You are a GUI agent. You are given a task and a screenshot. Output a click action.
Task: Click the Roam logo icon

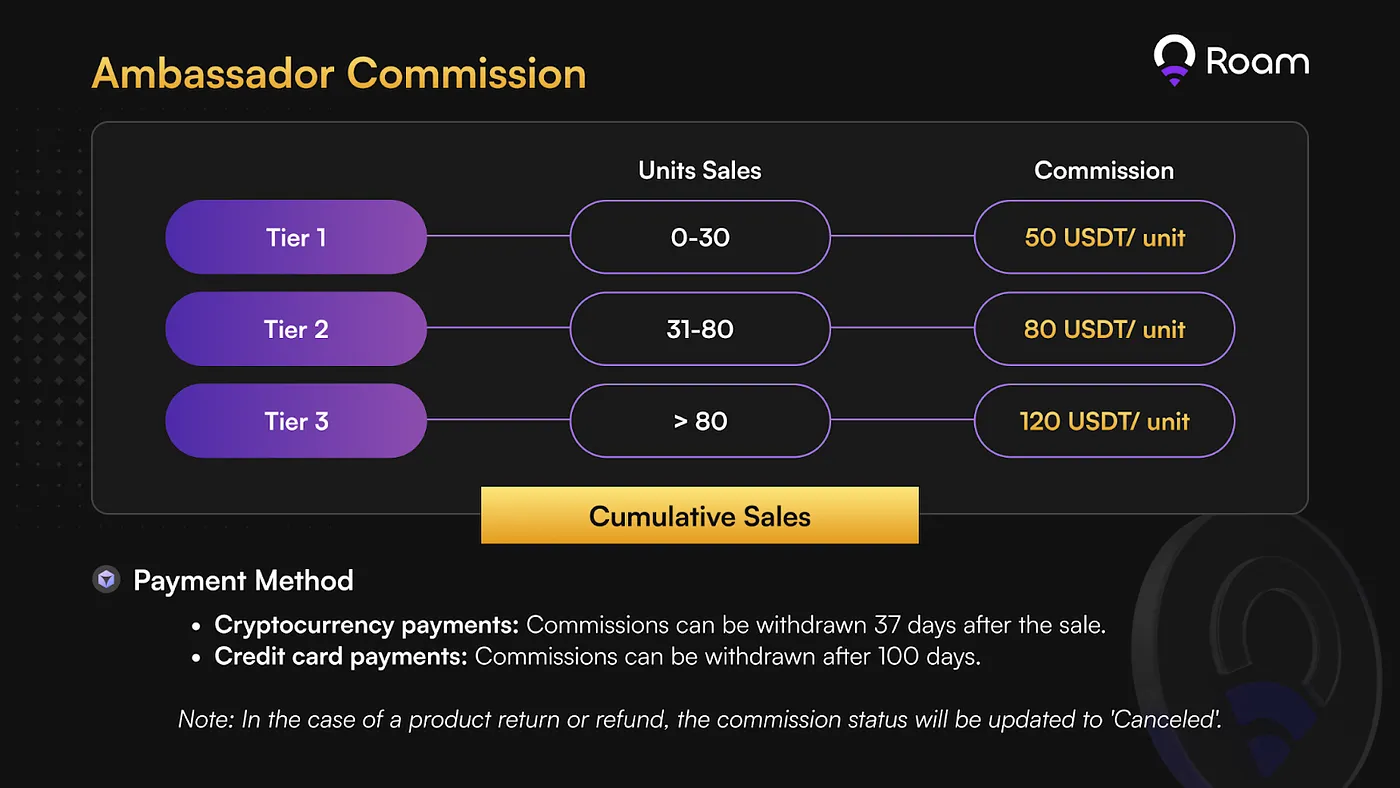(x=1174, y=60)
